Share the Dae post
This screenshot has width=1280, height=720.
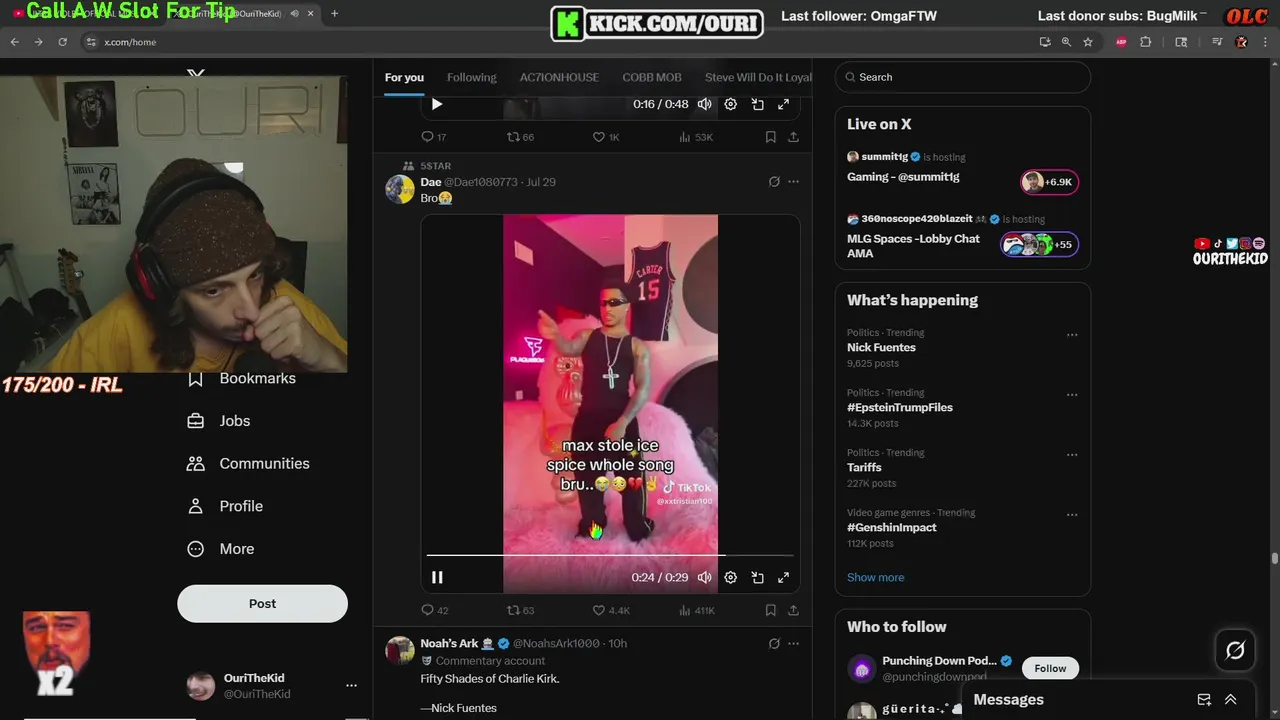(x=794, y=610)
